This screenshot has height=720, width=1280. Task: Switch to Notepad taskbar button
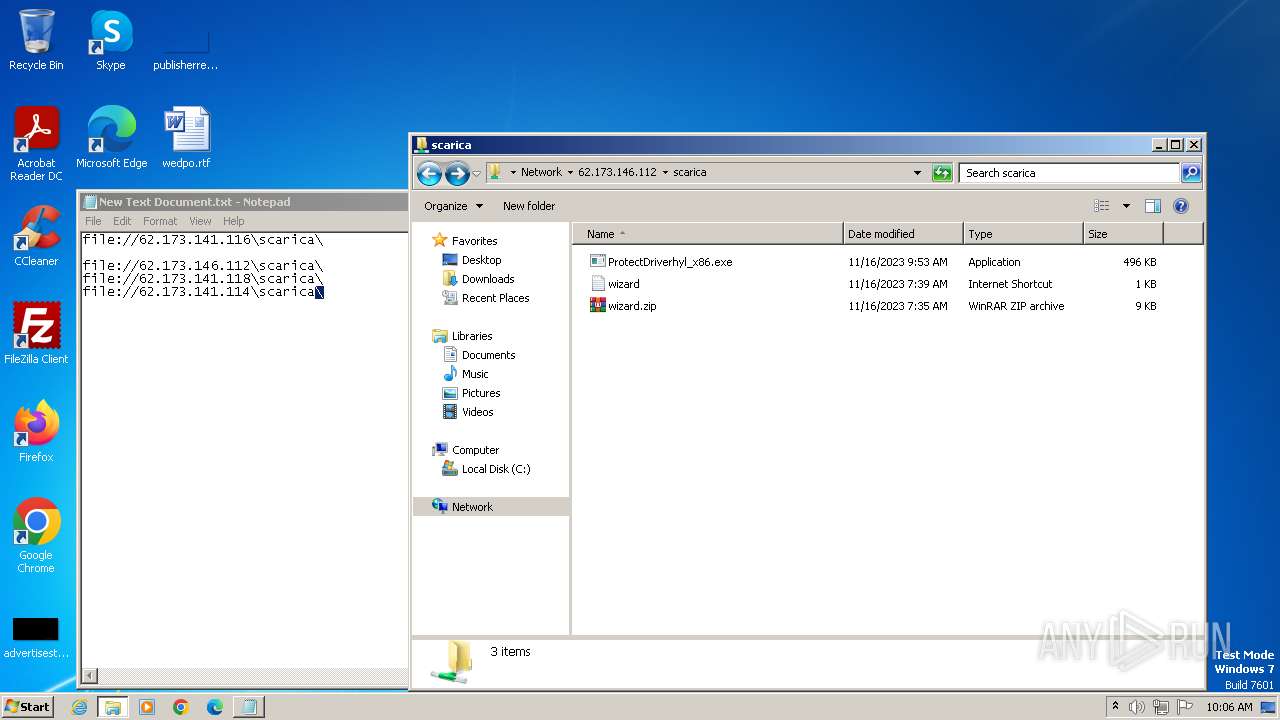(x=249, y=707)
